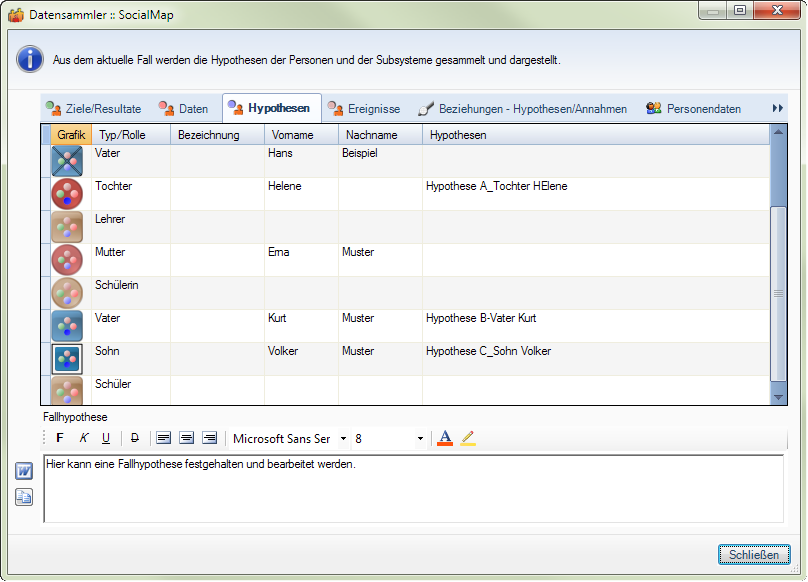Click the graphic icon of Vater Hans

pos(67,161)
